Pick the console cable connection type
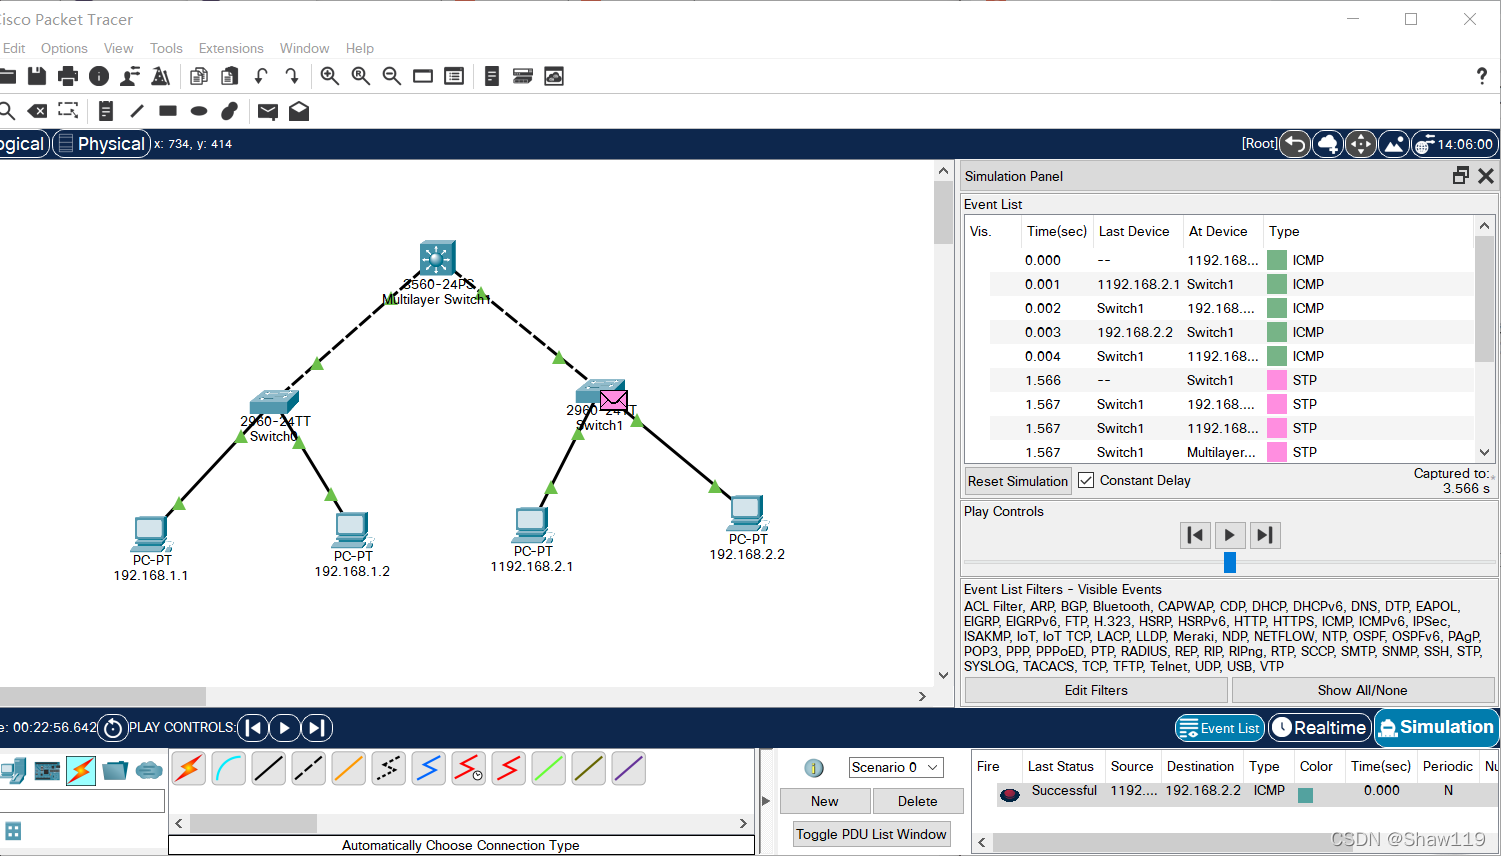The image size is (1501, 856). coord(229,768)
